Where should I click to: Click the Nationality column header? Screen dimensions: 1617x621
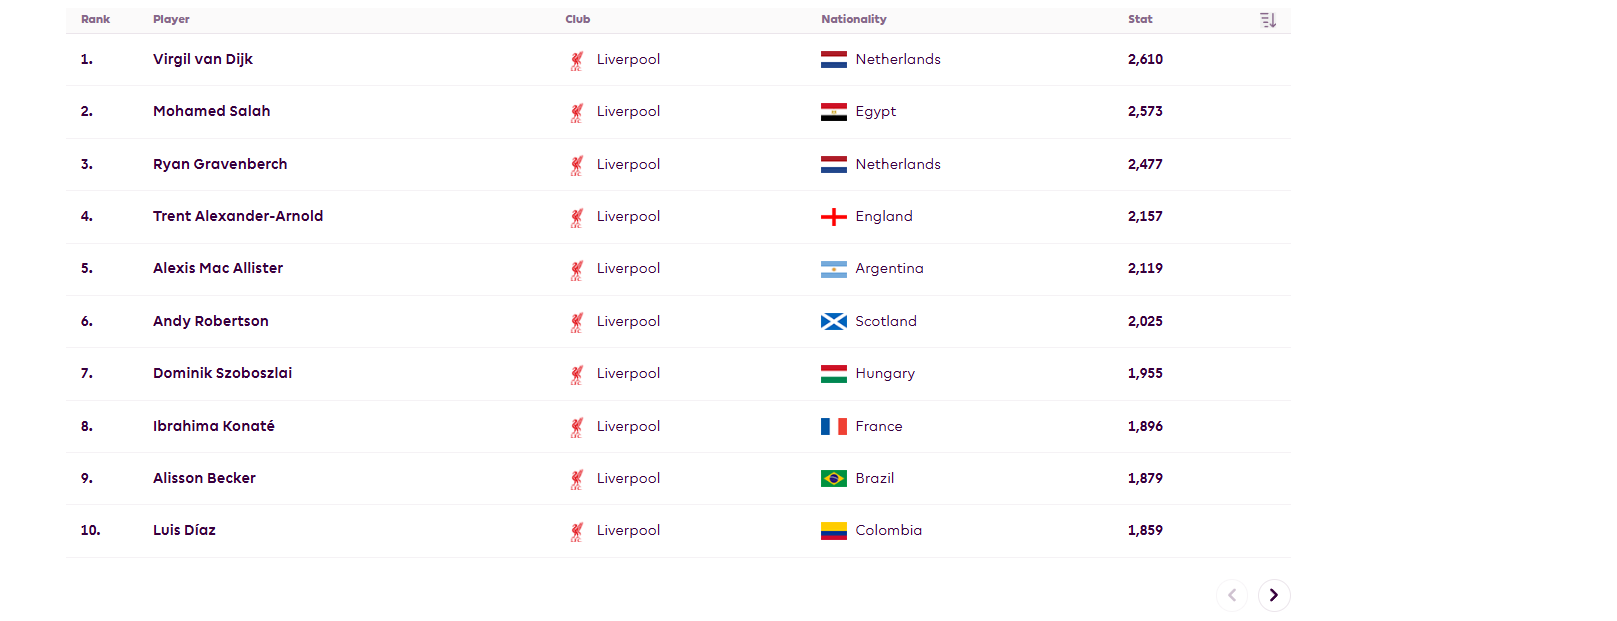(x=854, y=19)
